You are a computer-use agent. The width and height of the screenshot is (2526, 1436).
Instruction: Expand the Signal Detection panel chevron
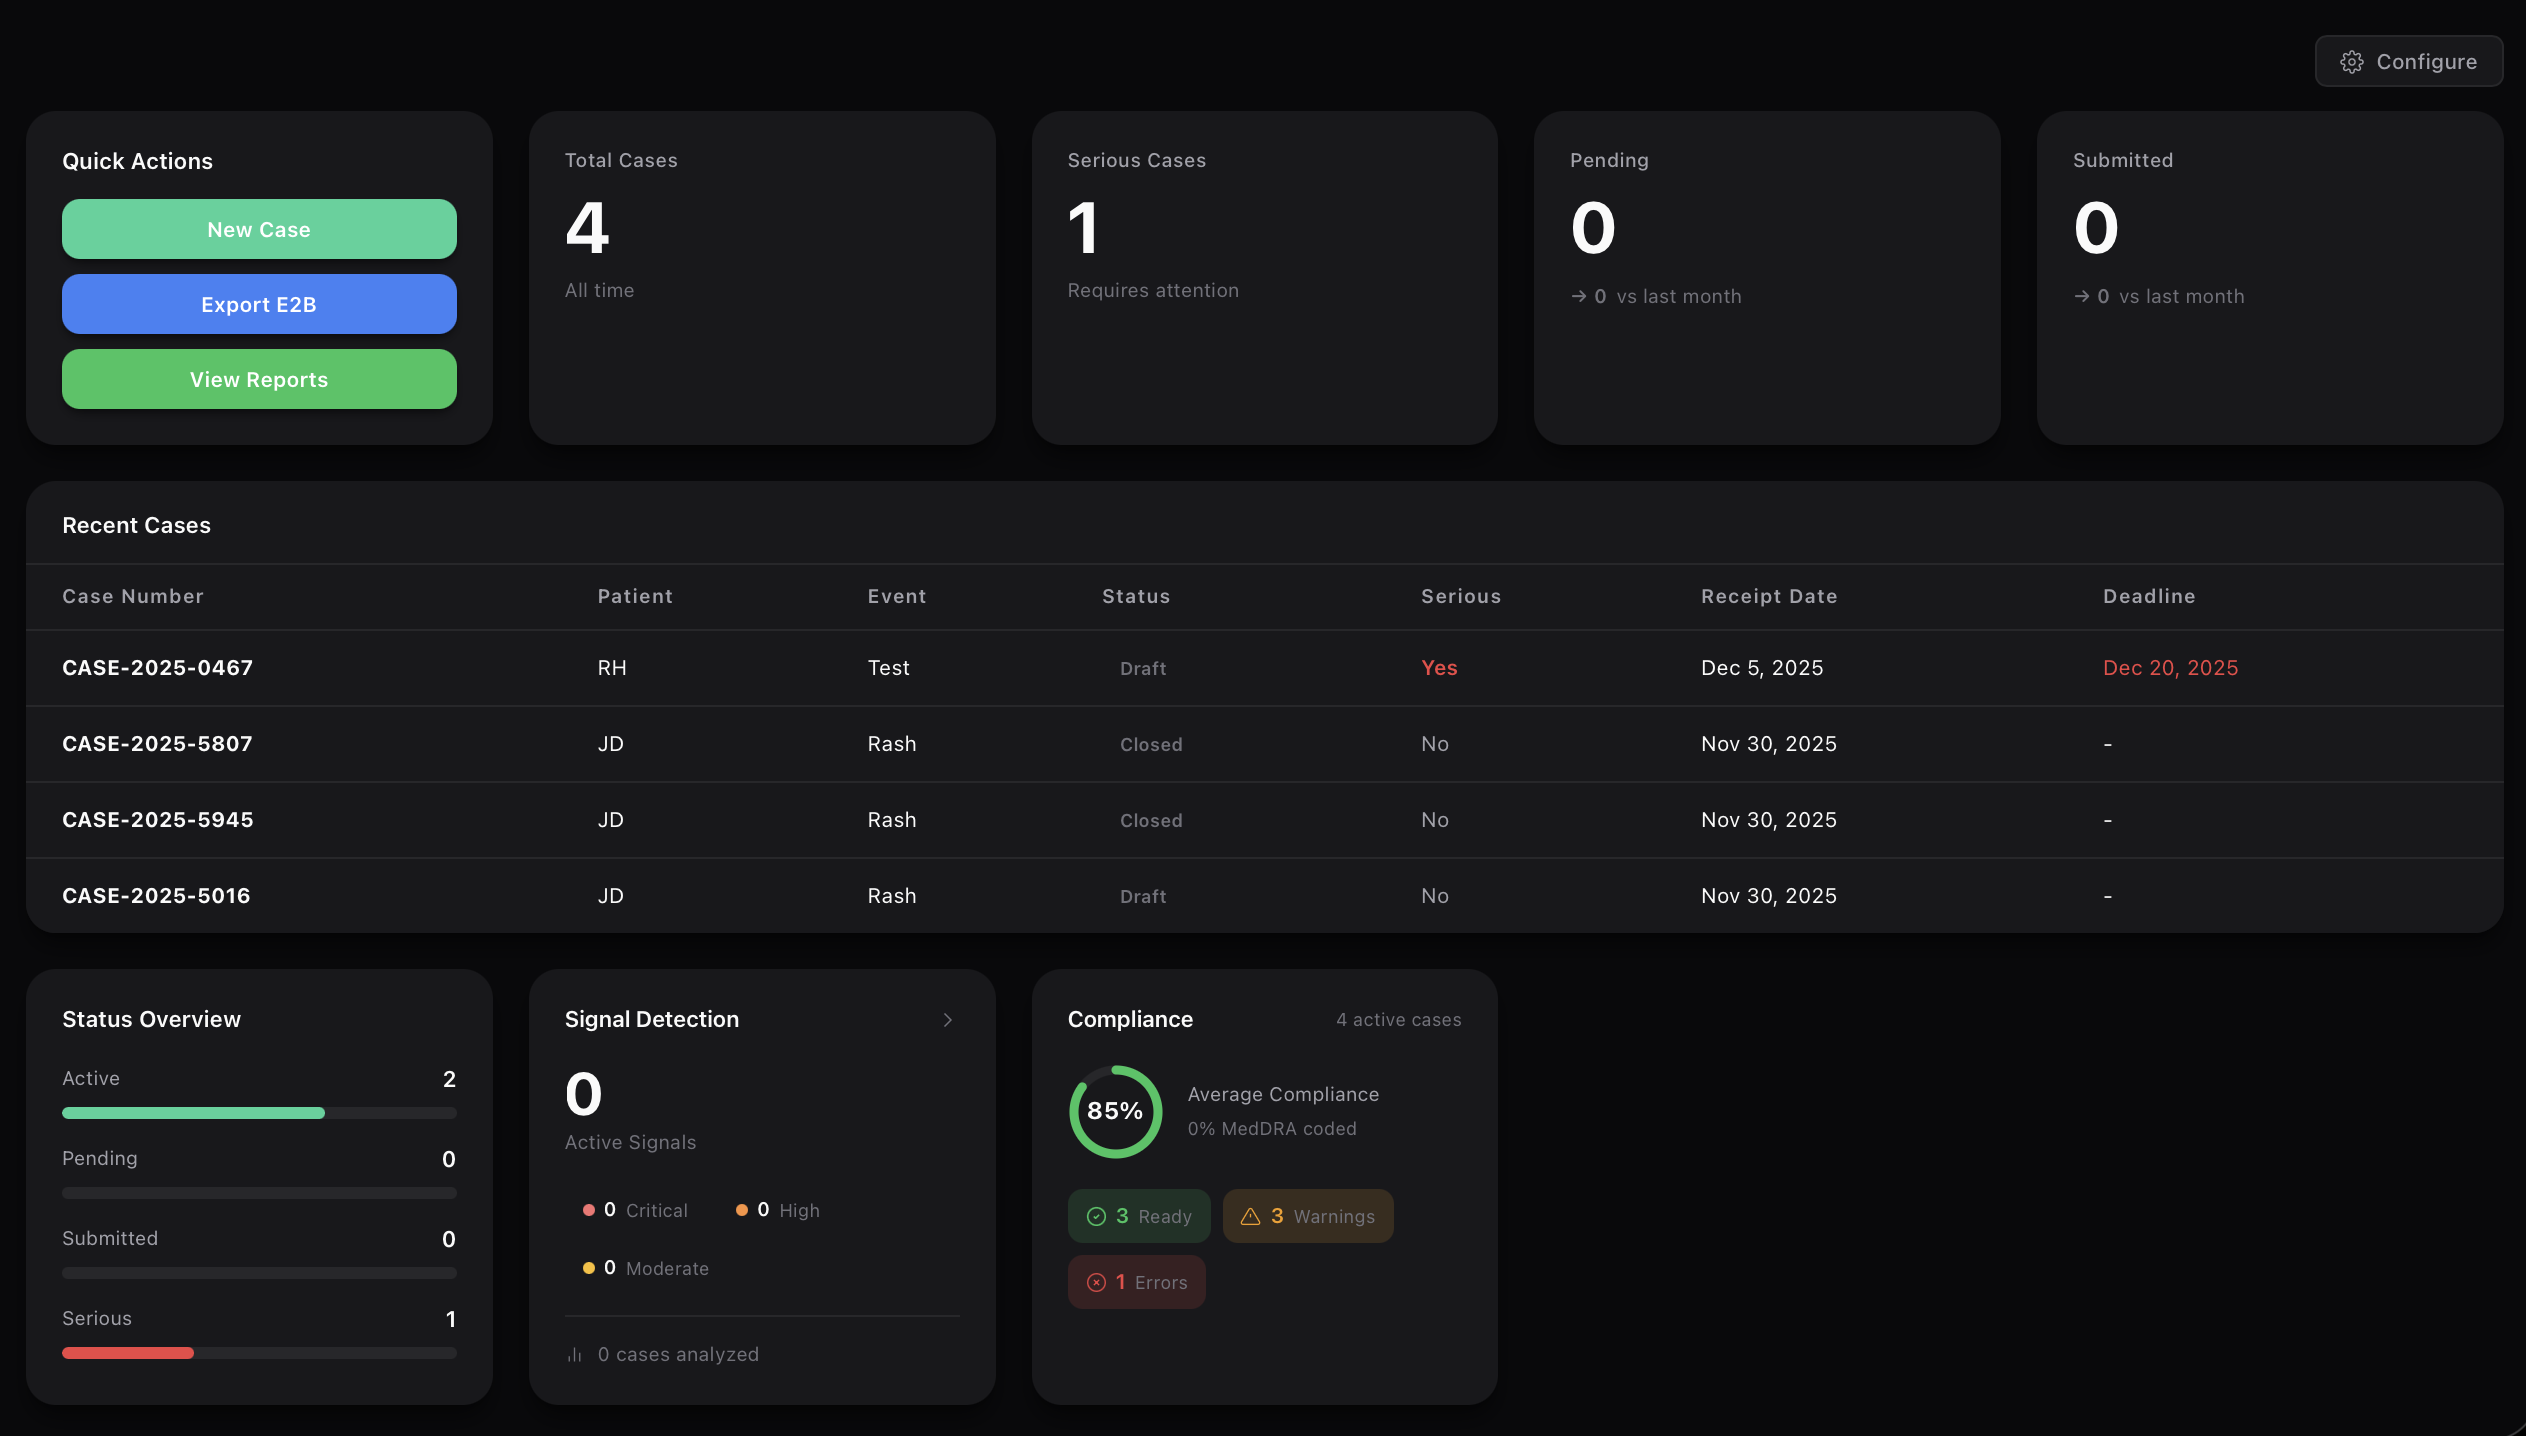pos(947,1020)
